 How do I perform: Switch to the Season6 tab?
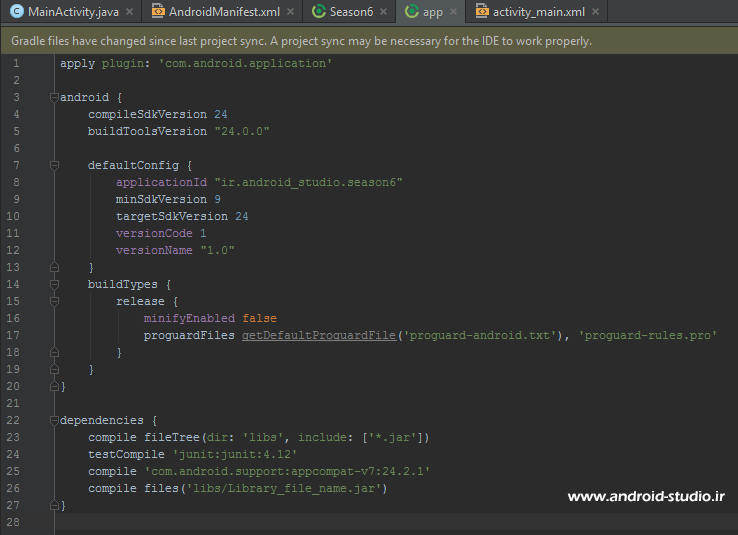(351, 13)
